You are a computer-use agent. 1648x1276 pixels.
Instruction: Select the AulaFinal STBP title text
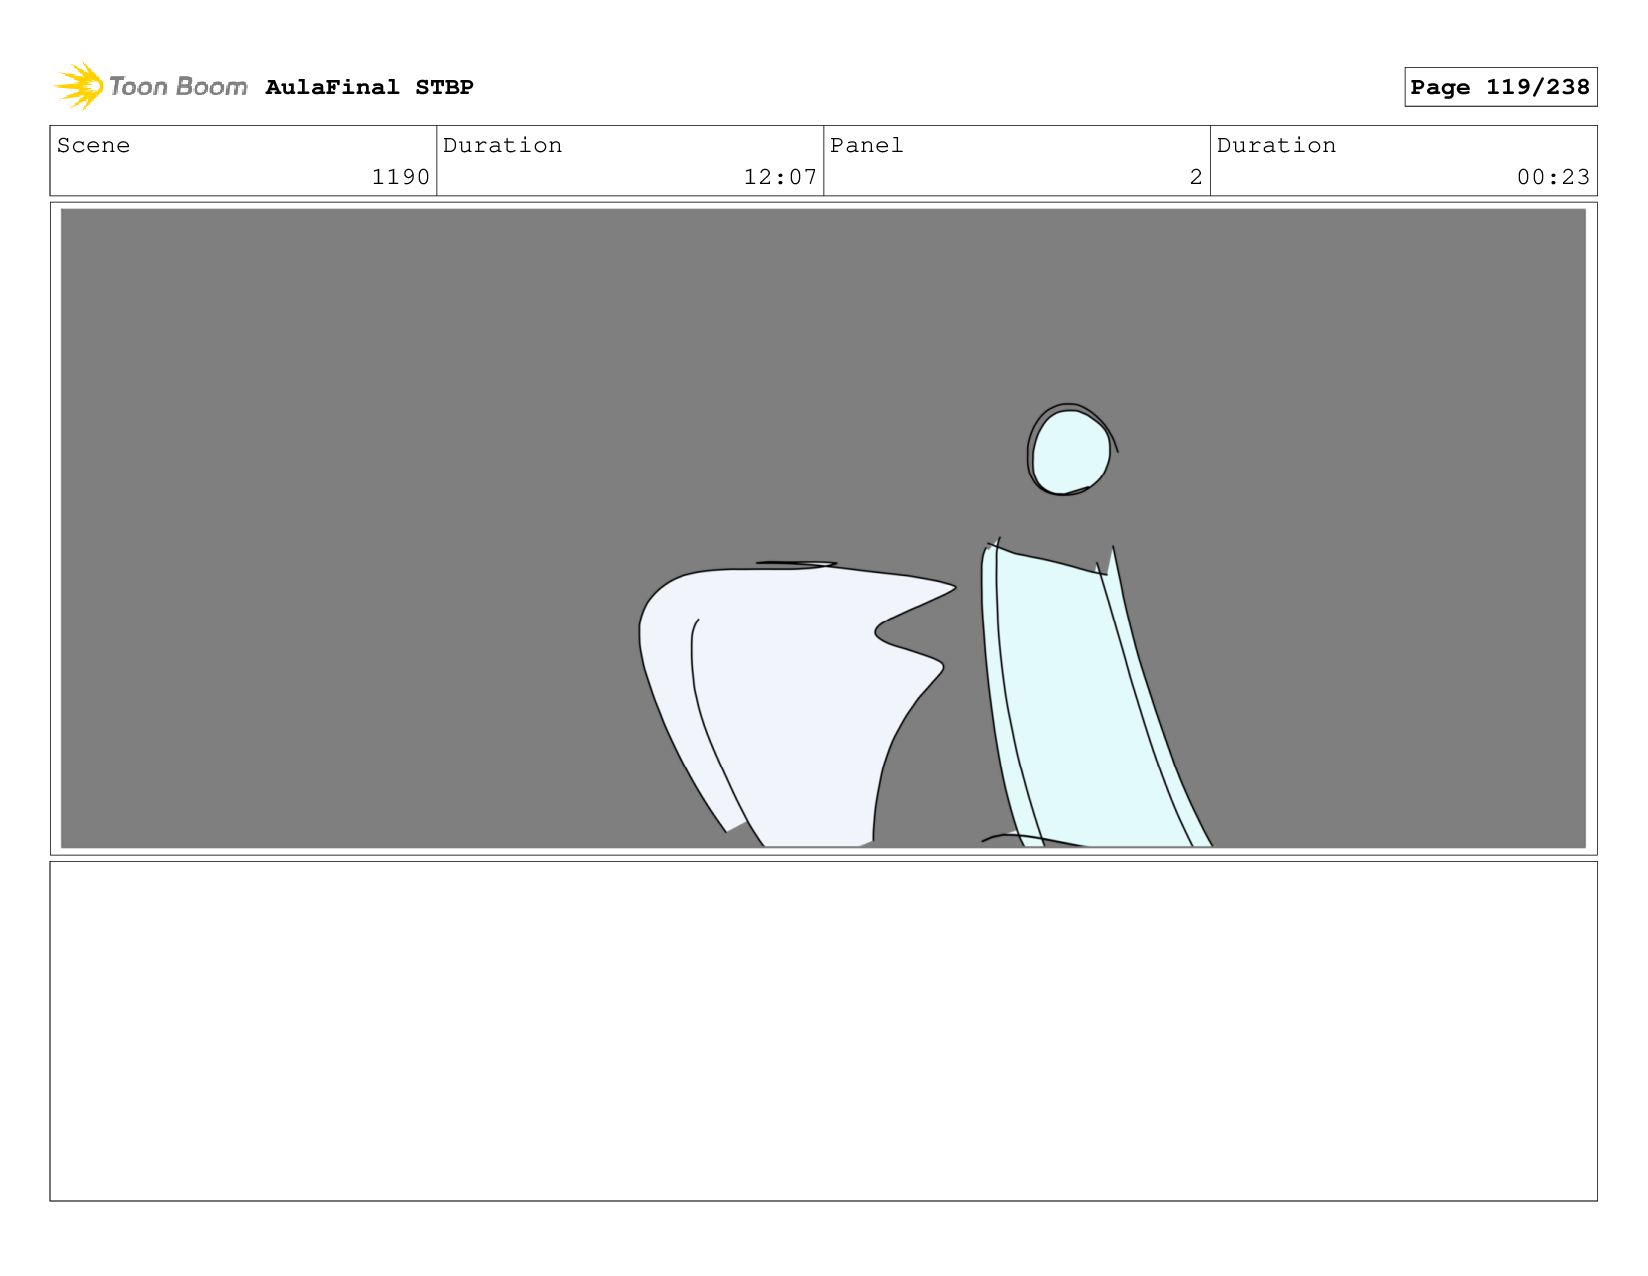369,88
